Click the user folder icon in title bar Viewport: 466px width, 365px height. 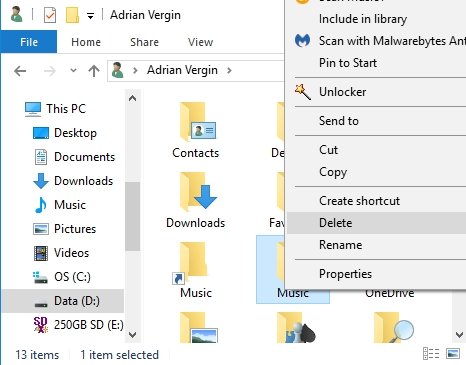(17, 15)
